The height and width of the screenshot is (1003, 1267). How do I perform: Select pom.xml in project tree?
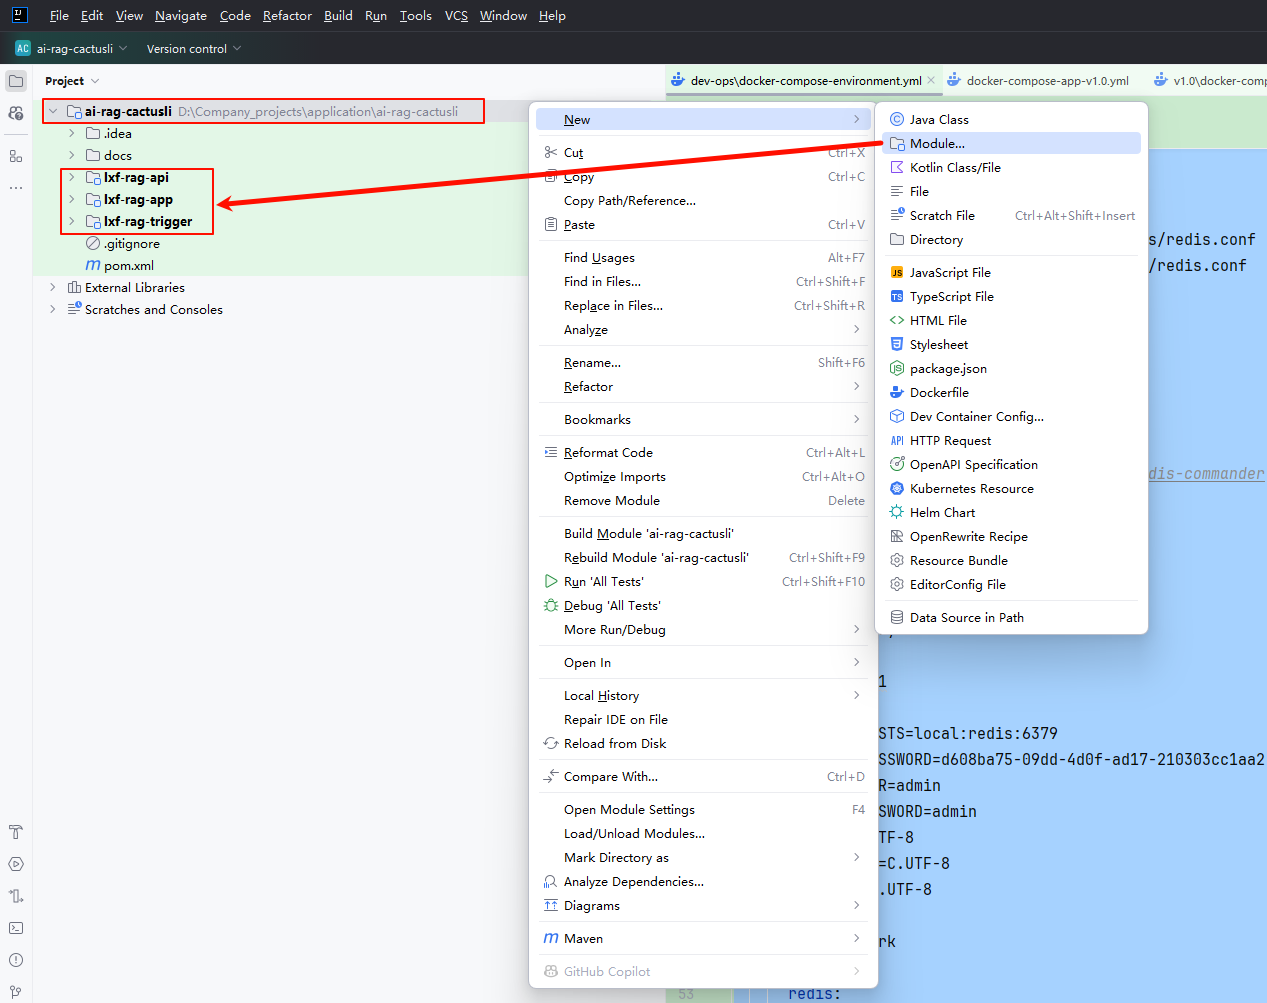(x=129, y=265)
